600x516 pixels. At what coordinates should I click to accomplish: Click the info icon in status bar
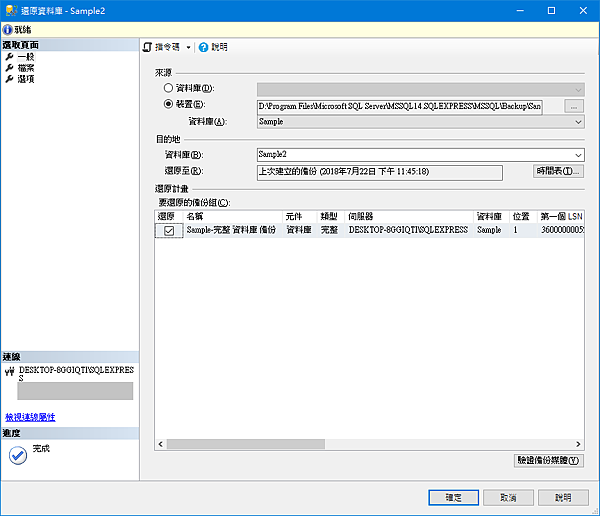pyautogui.click(x=7, y=30)
